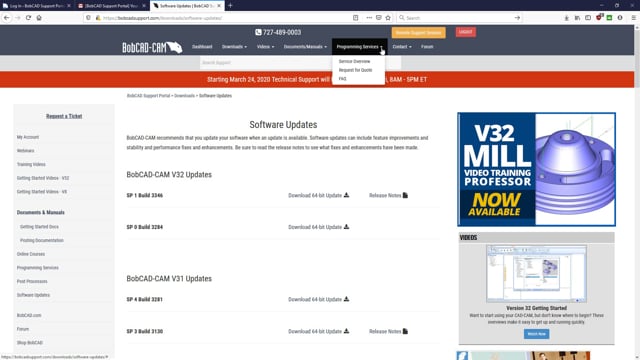This screenshot has height=360, width=640.
Task: Click the download icon for SP 4 Build 3281
Action: pos(346,299)
